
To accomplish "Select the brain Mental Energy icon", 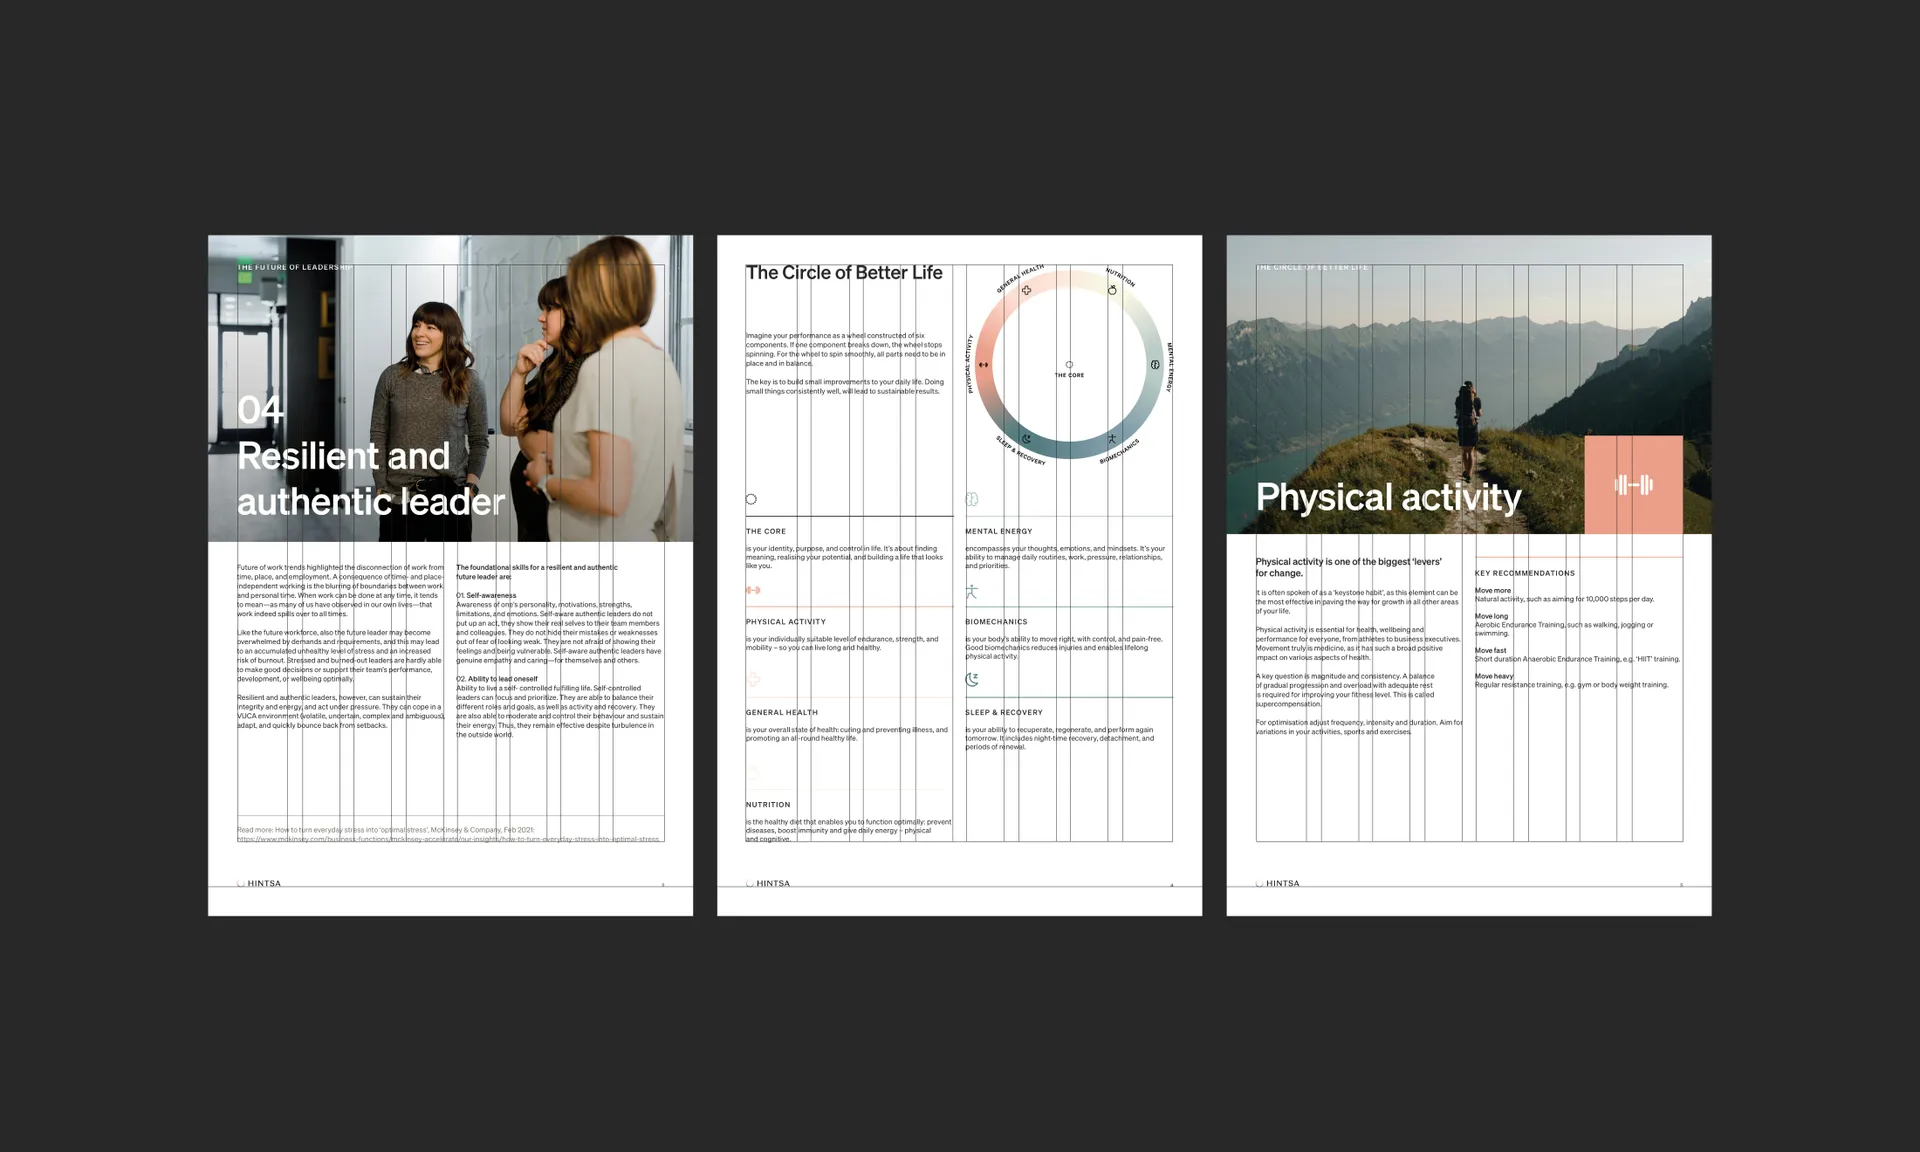I will pos(1155,365).
